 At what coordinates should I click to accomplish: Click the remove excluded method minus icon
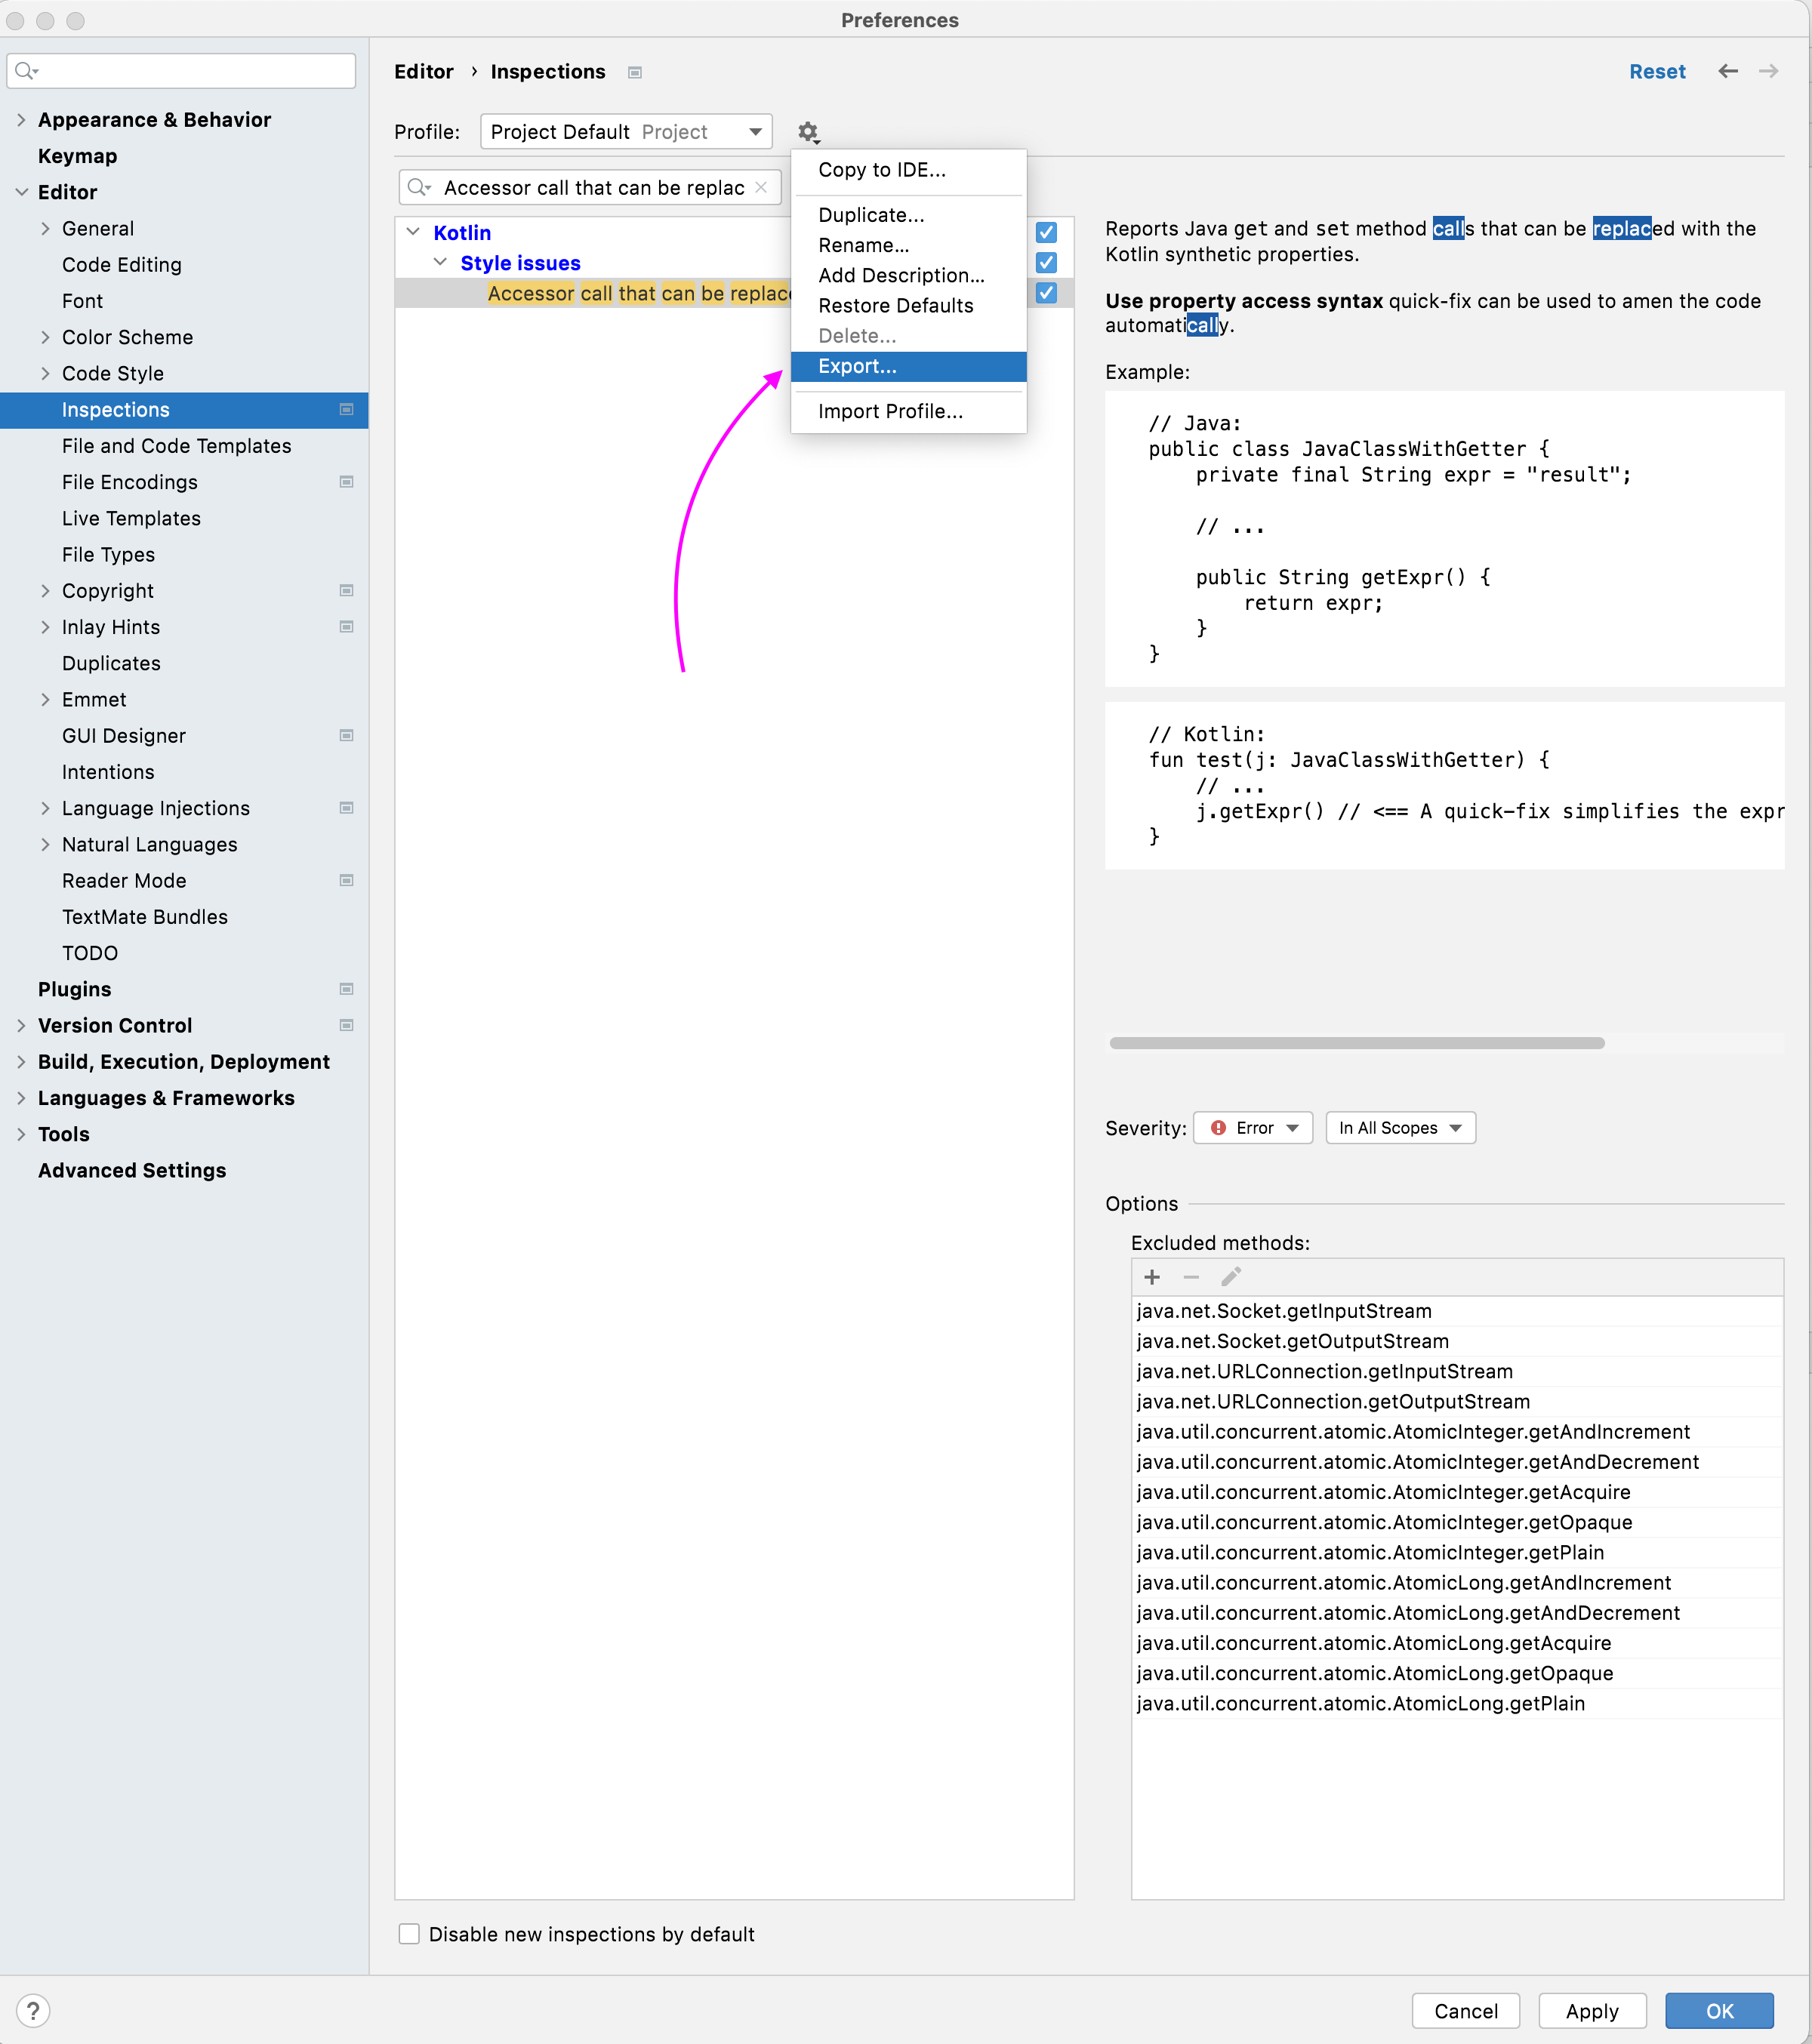click(x=1191, y=1277)
